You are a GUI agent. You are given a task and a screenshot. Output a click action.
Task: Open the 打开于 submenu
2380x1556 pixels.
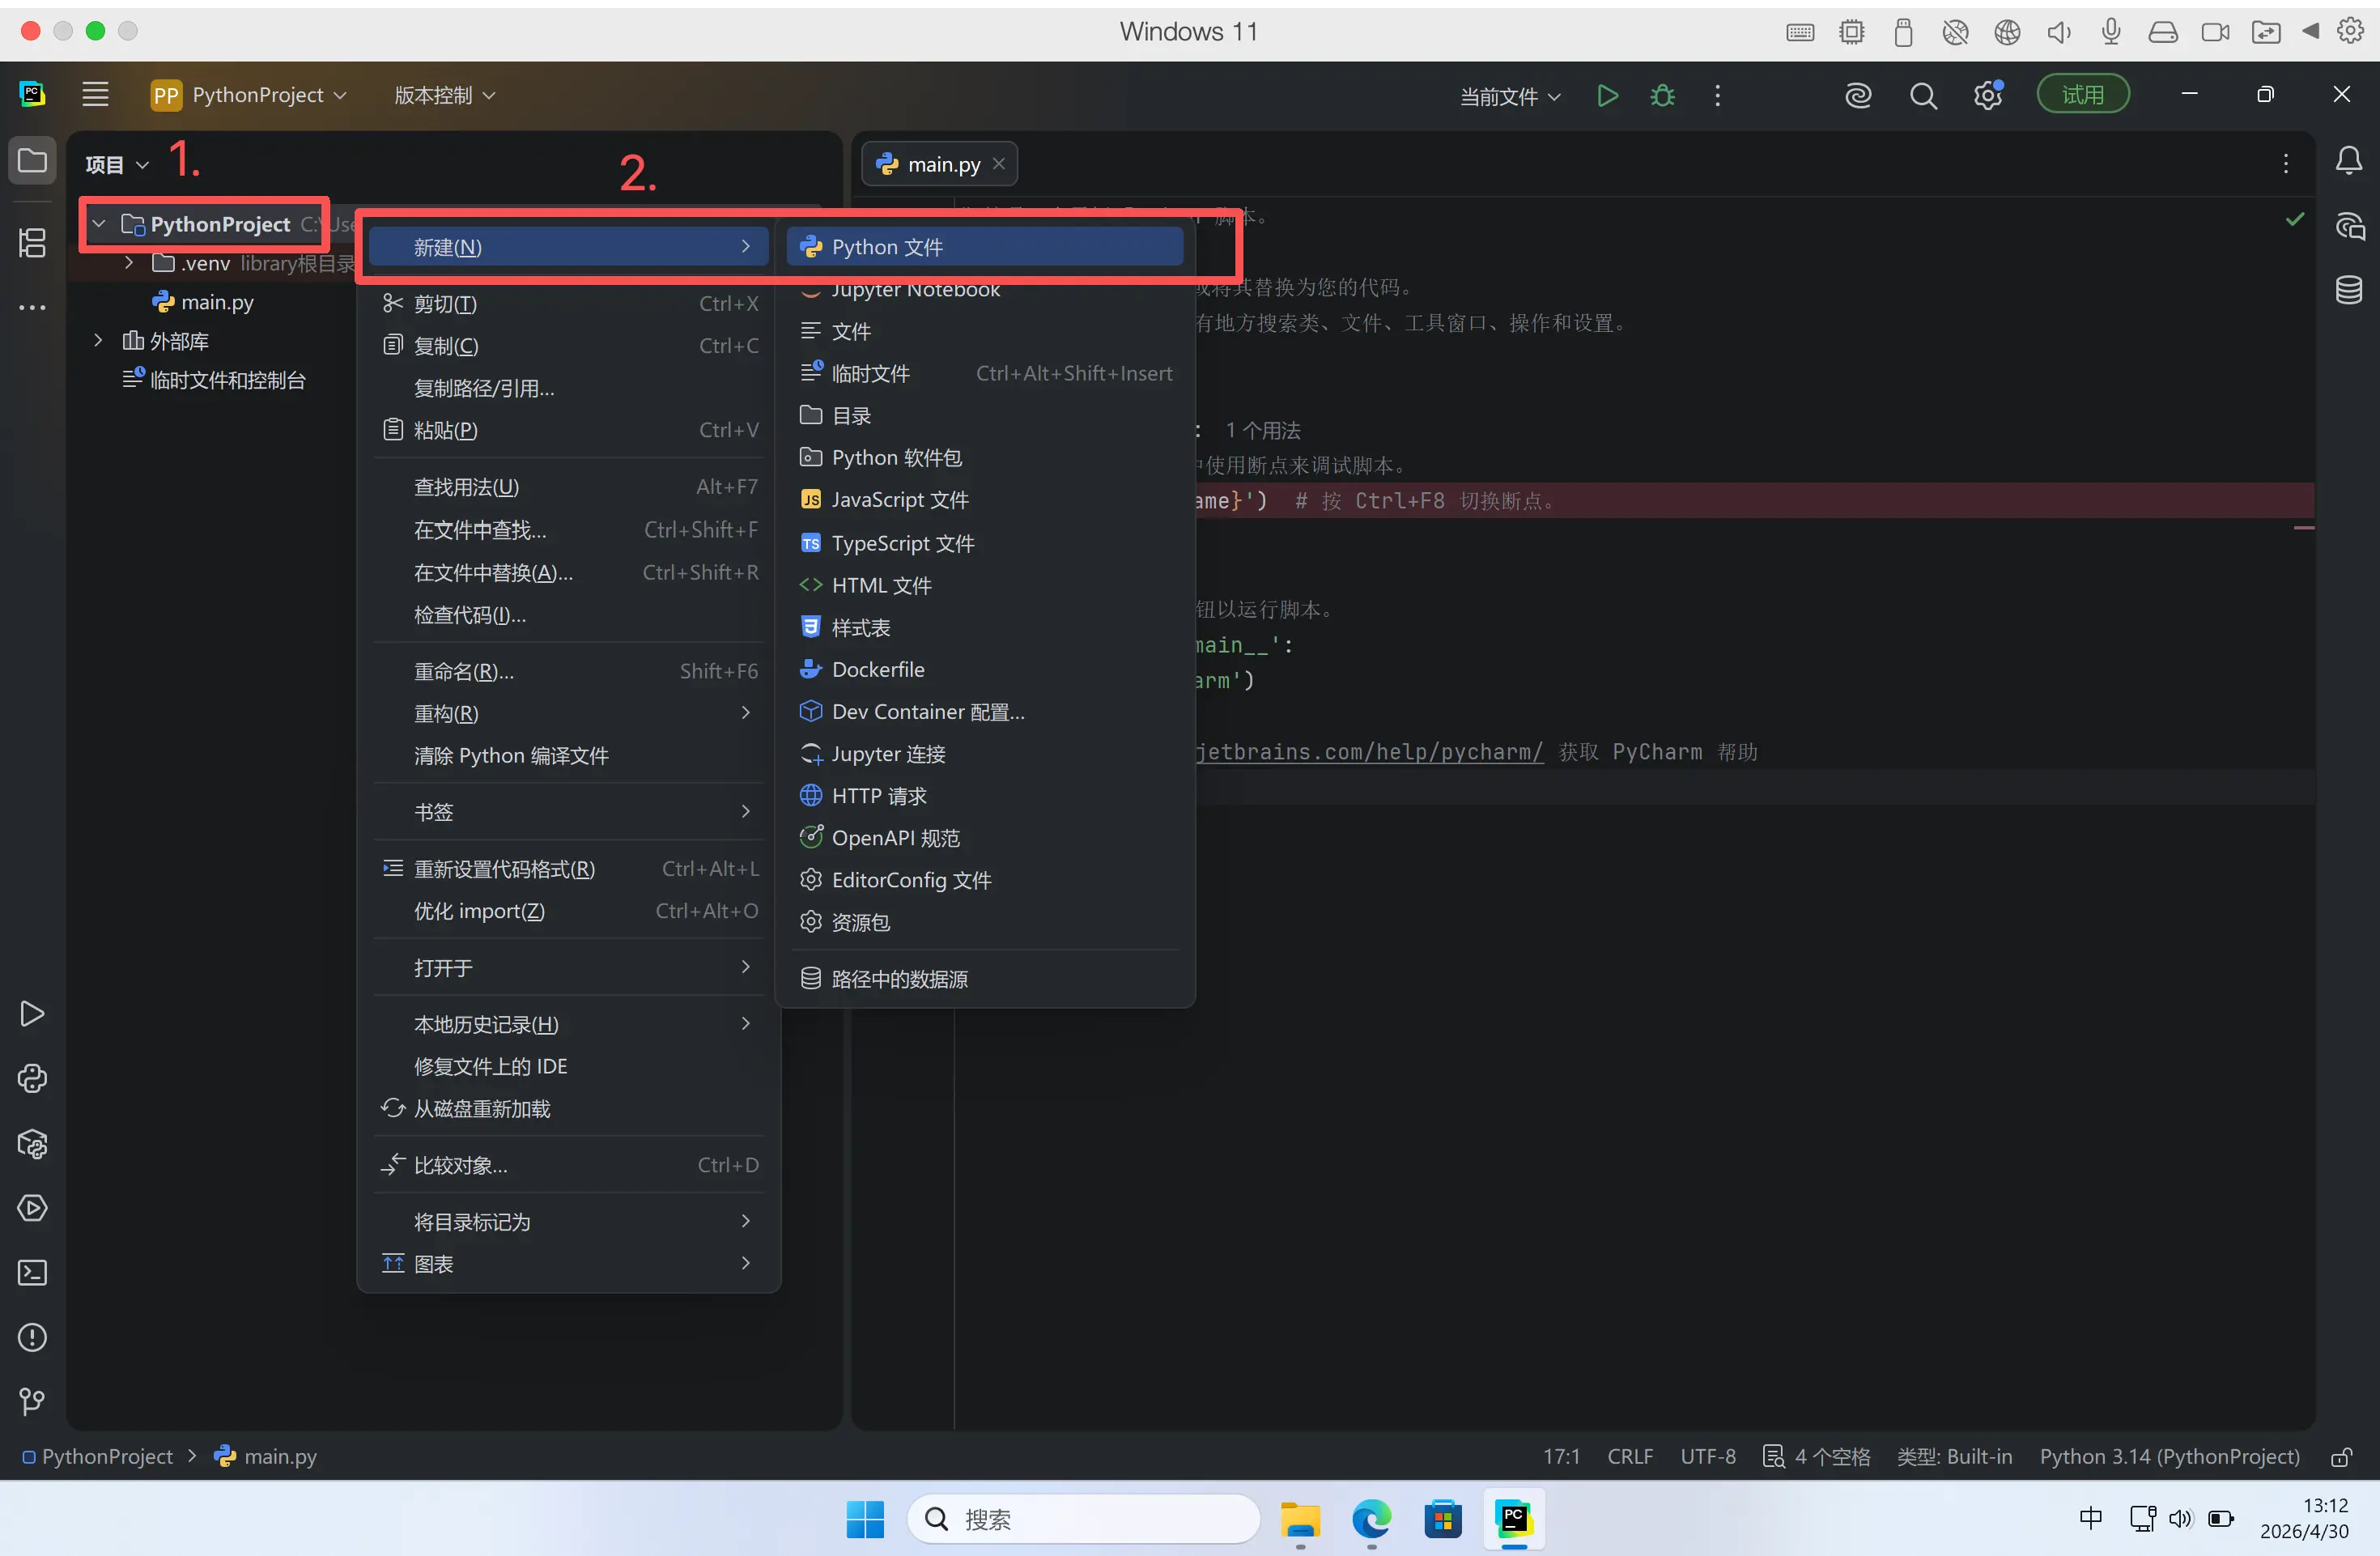pyautogui.click(x=568, y=967)
